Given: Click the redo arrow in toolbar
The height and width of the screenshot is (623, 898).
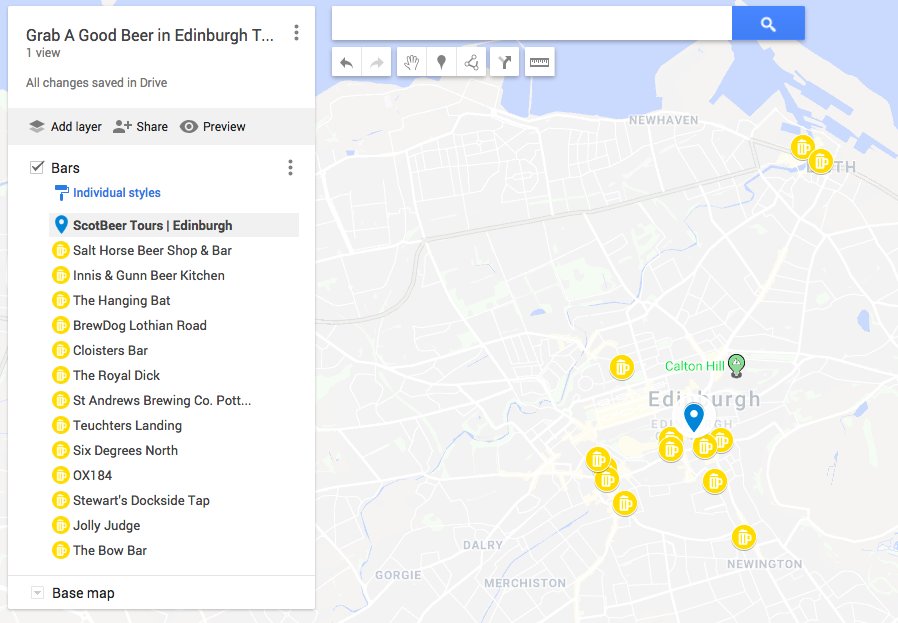Looking at the screenshot, I should 376,62.
